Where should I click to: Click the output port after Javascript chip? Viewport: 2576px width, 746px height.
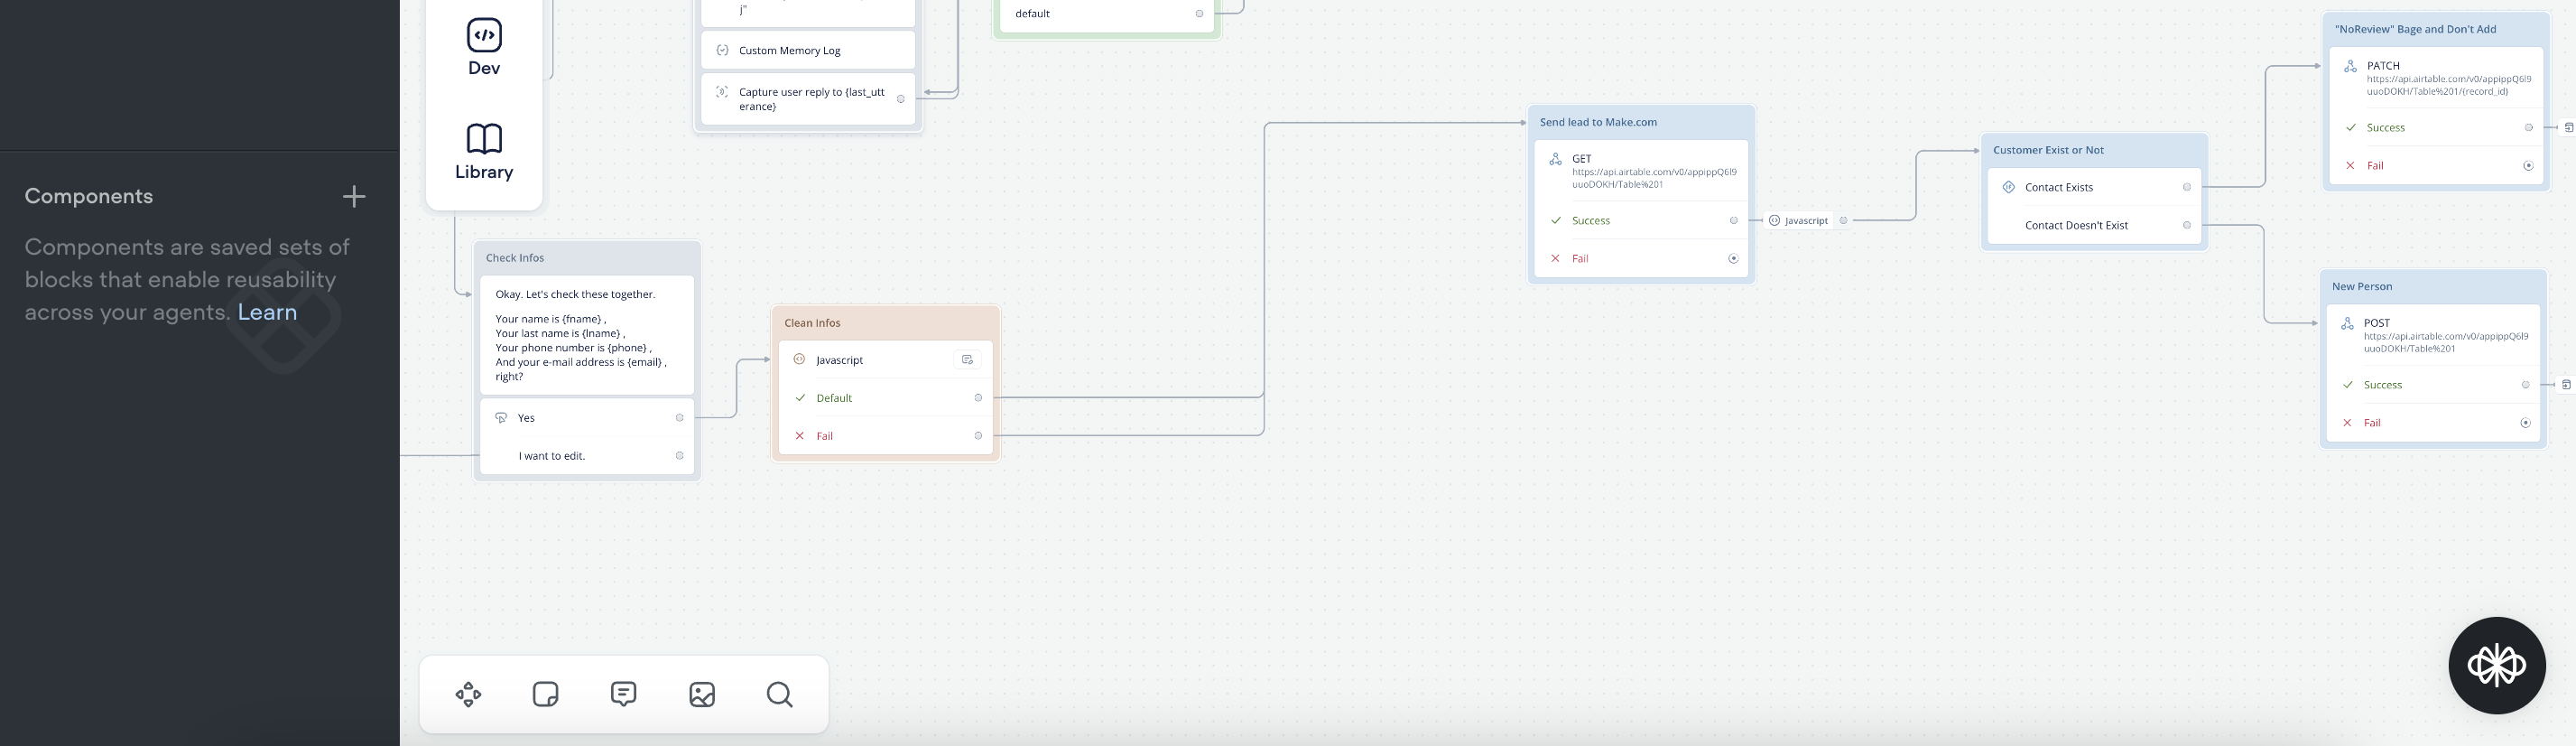tap(1844, 221)
